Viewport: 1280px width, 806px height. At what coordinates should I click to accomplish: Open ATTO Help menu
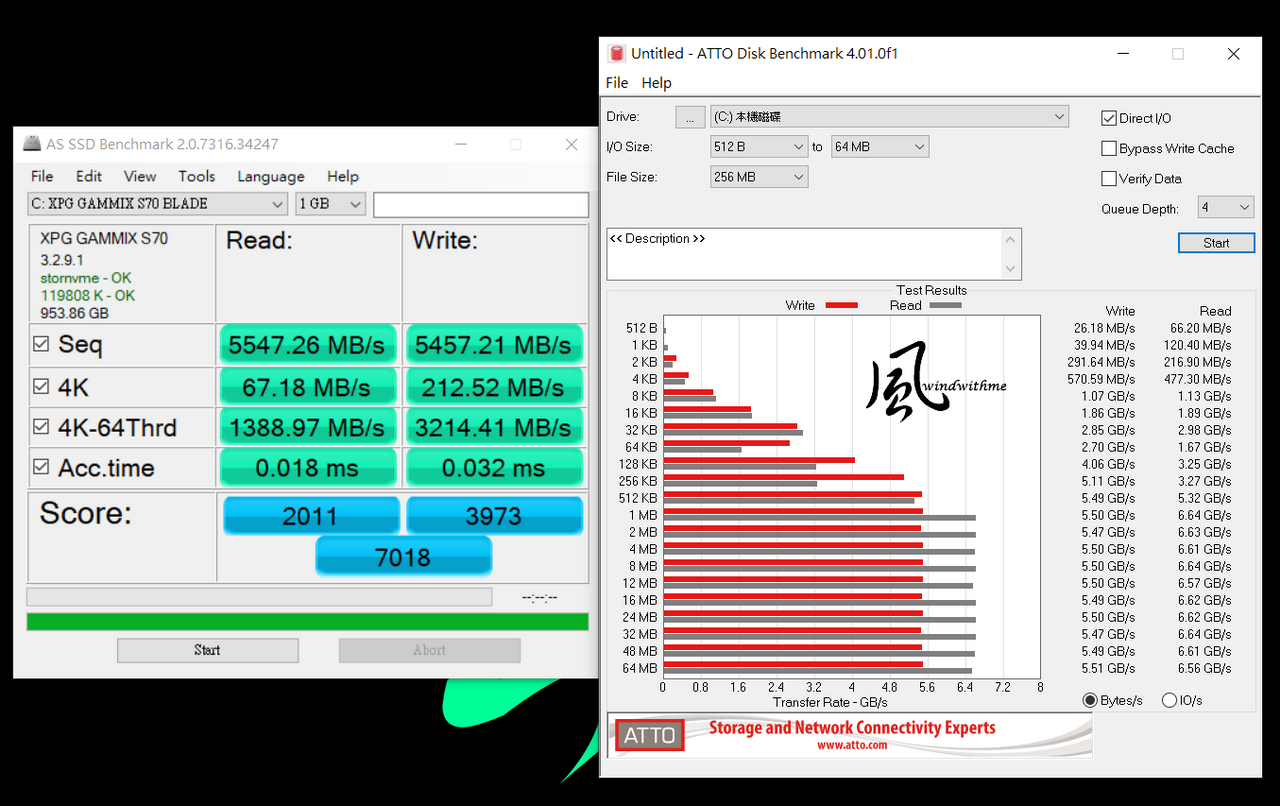point(657,83)
